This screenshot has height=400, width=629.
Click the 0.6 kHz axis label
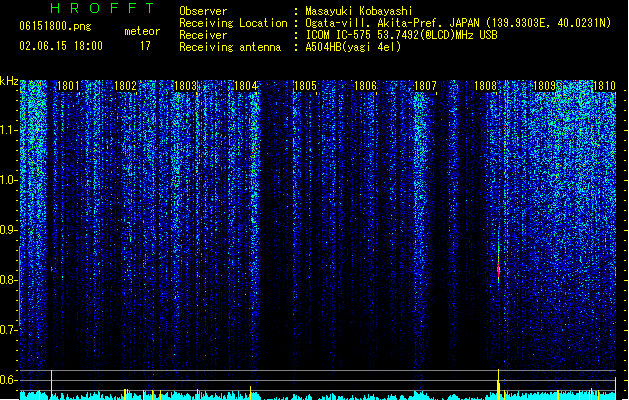8,380
